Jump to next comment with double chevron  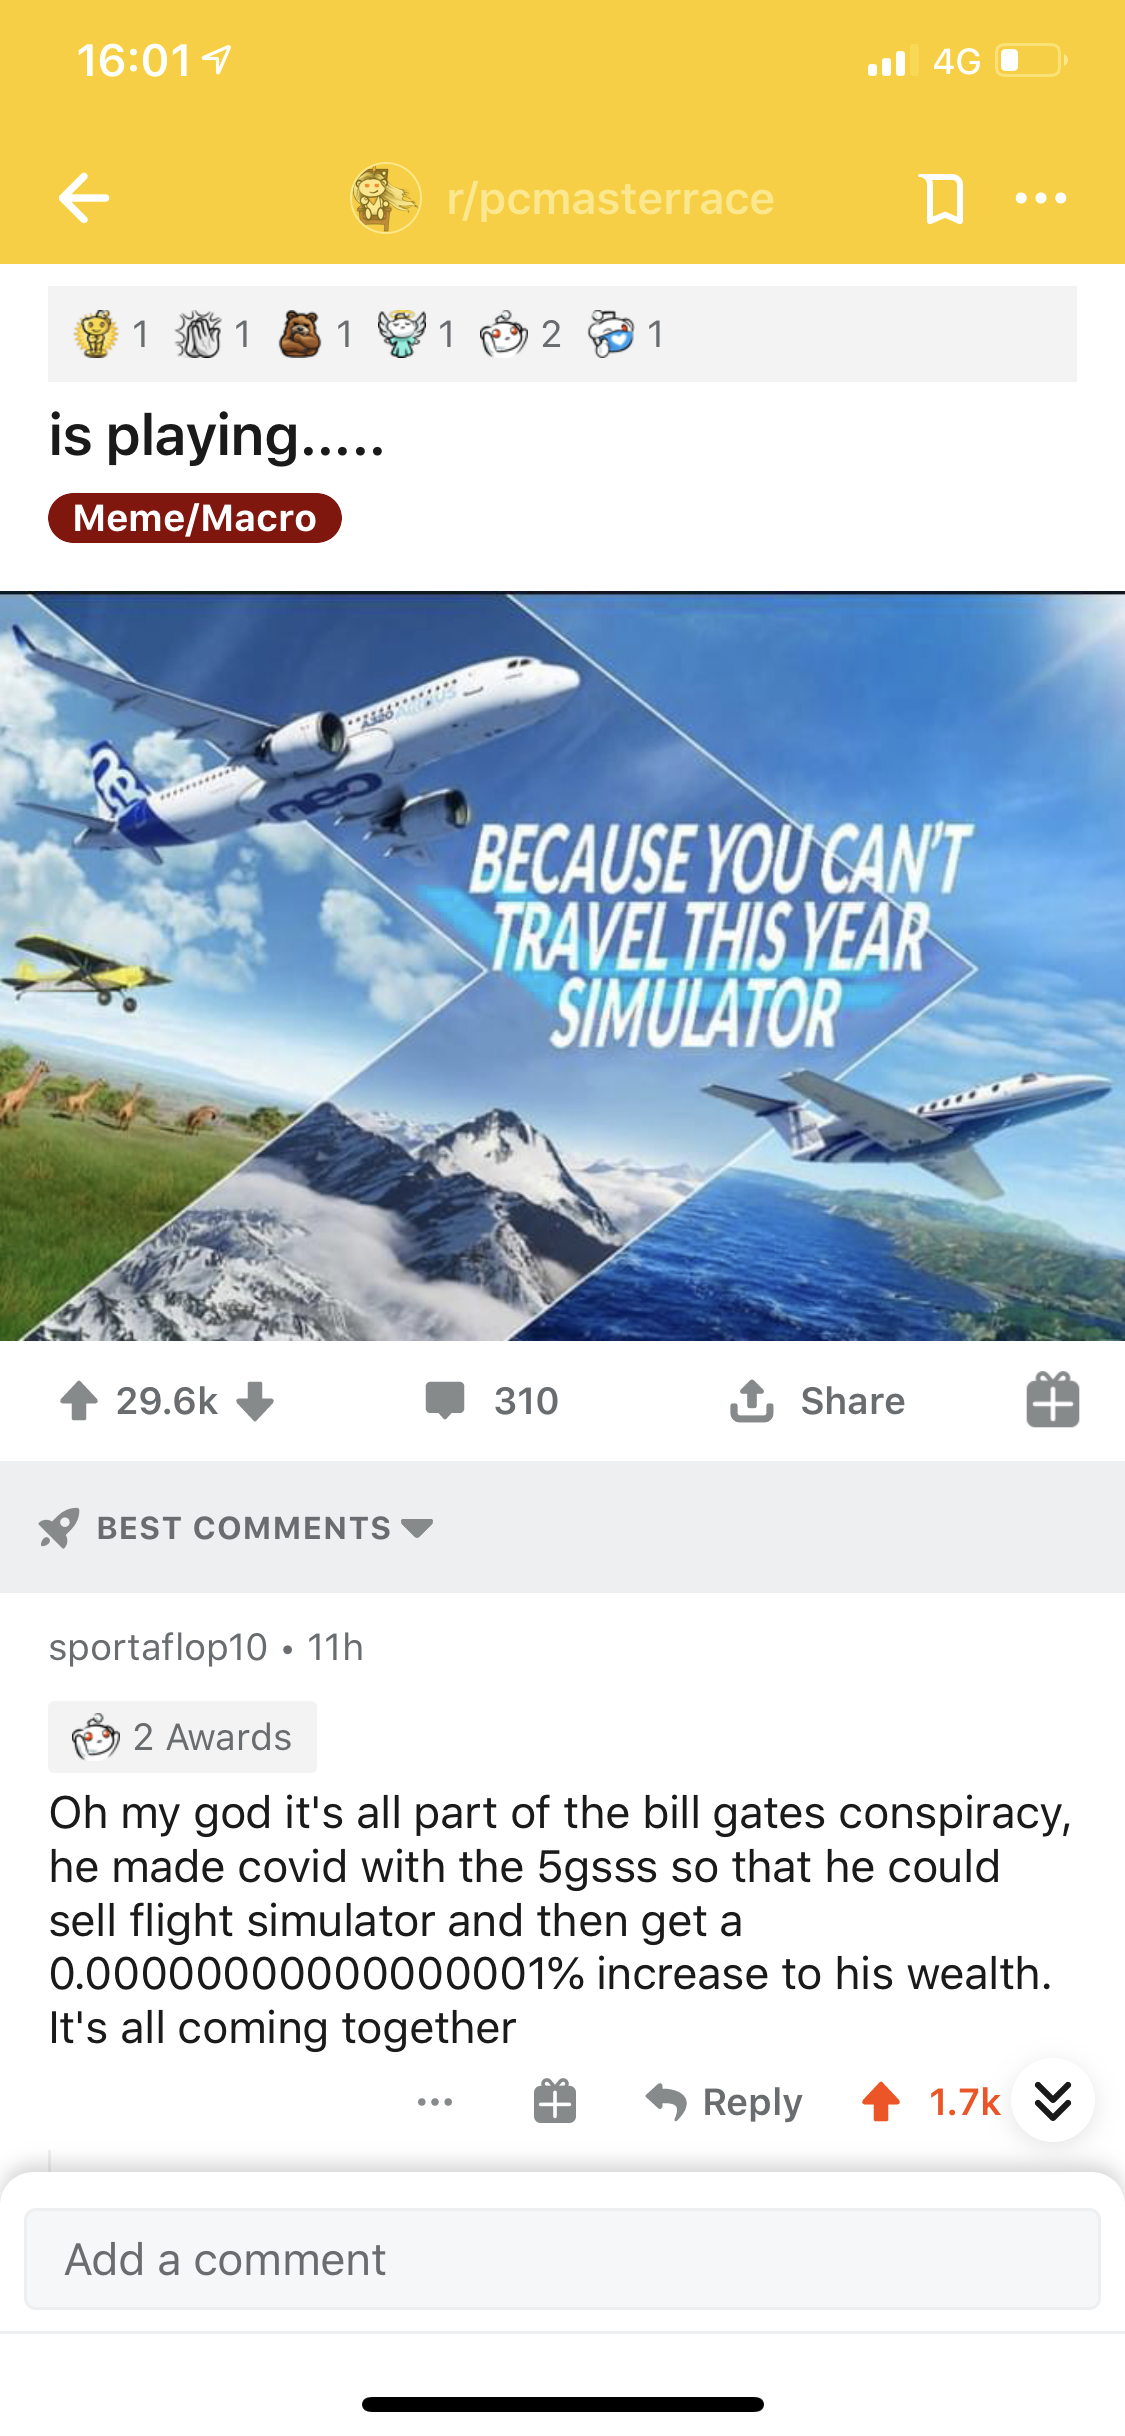click(1053, 2100)
